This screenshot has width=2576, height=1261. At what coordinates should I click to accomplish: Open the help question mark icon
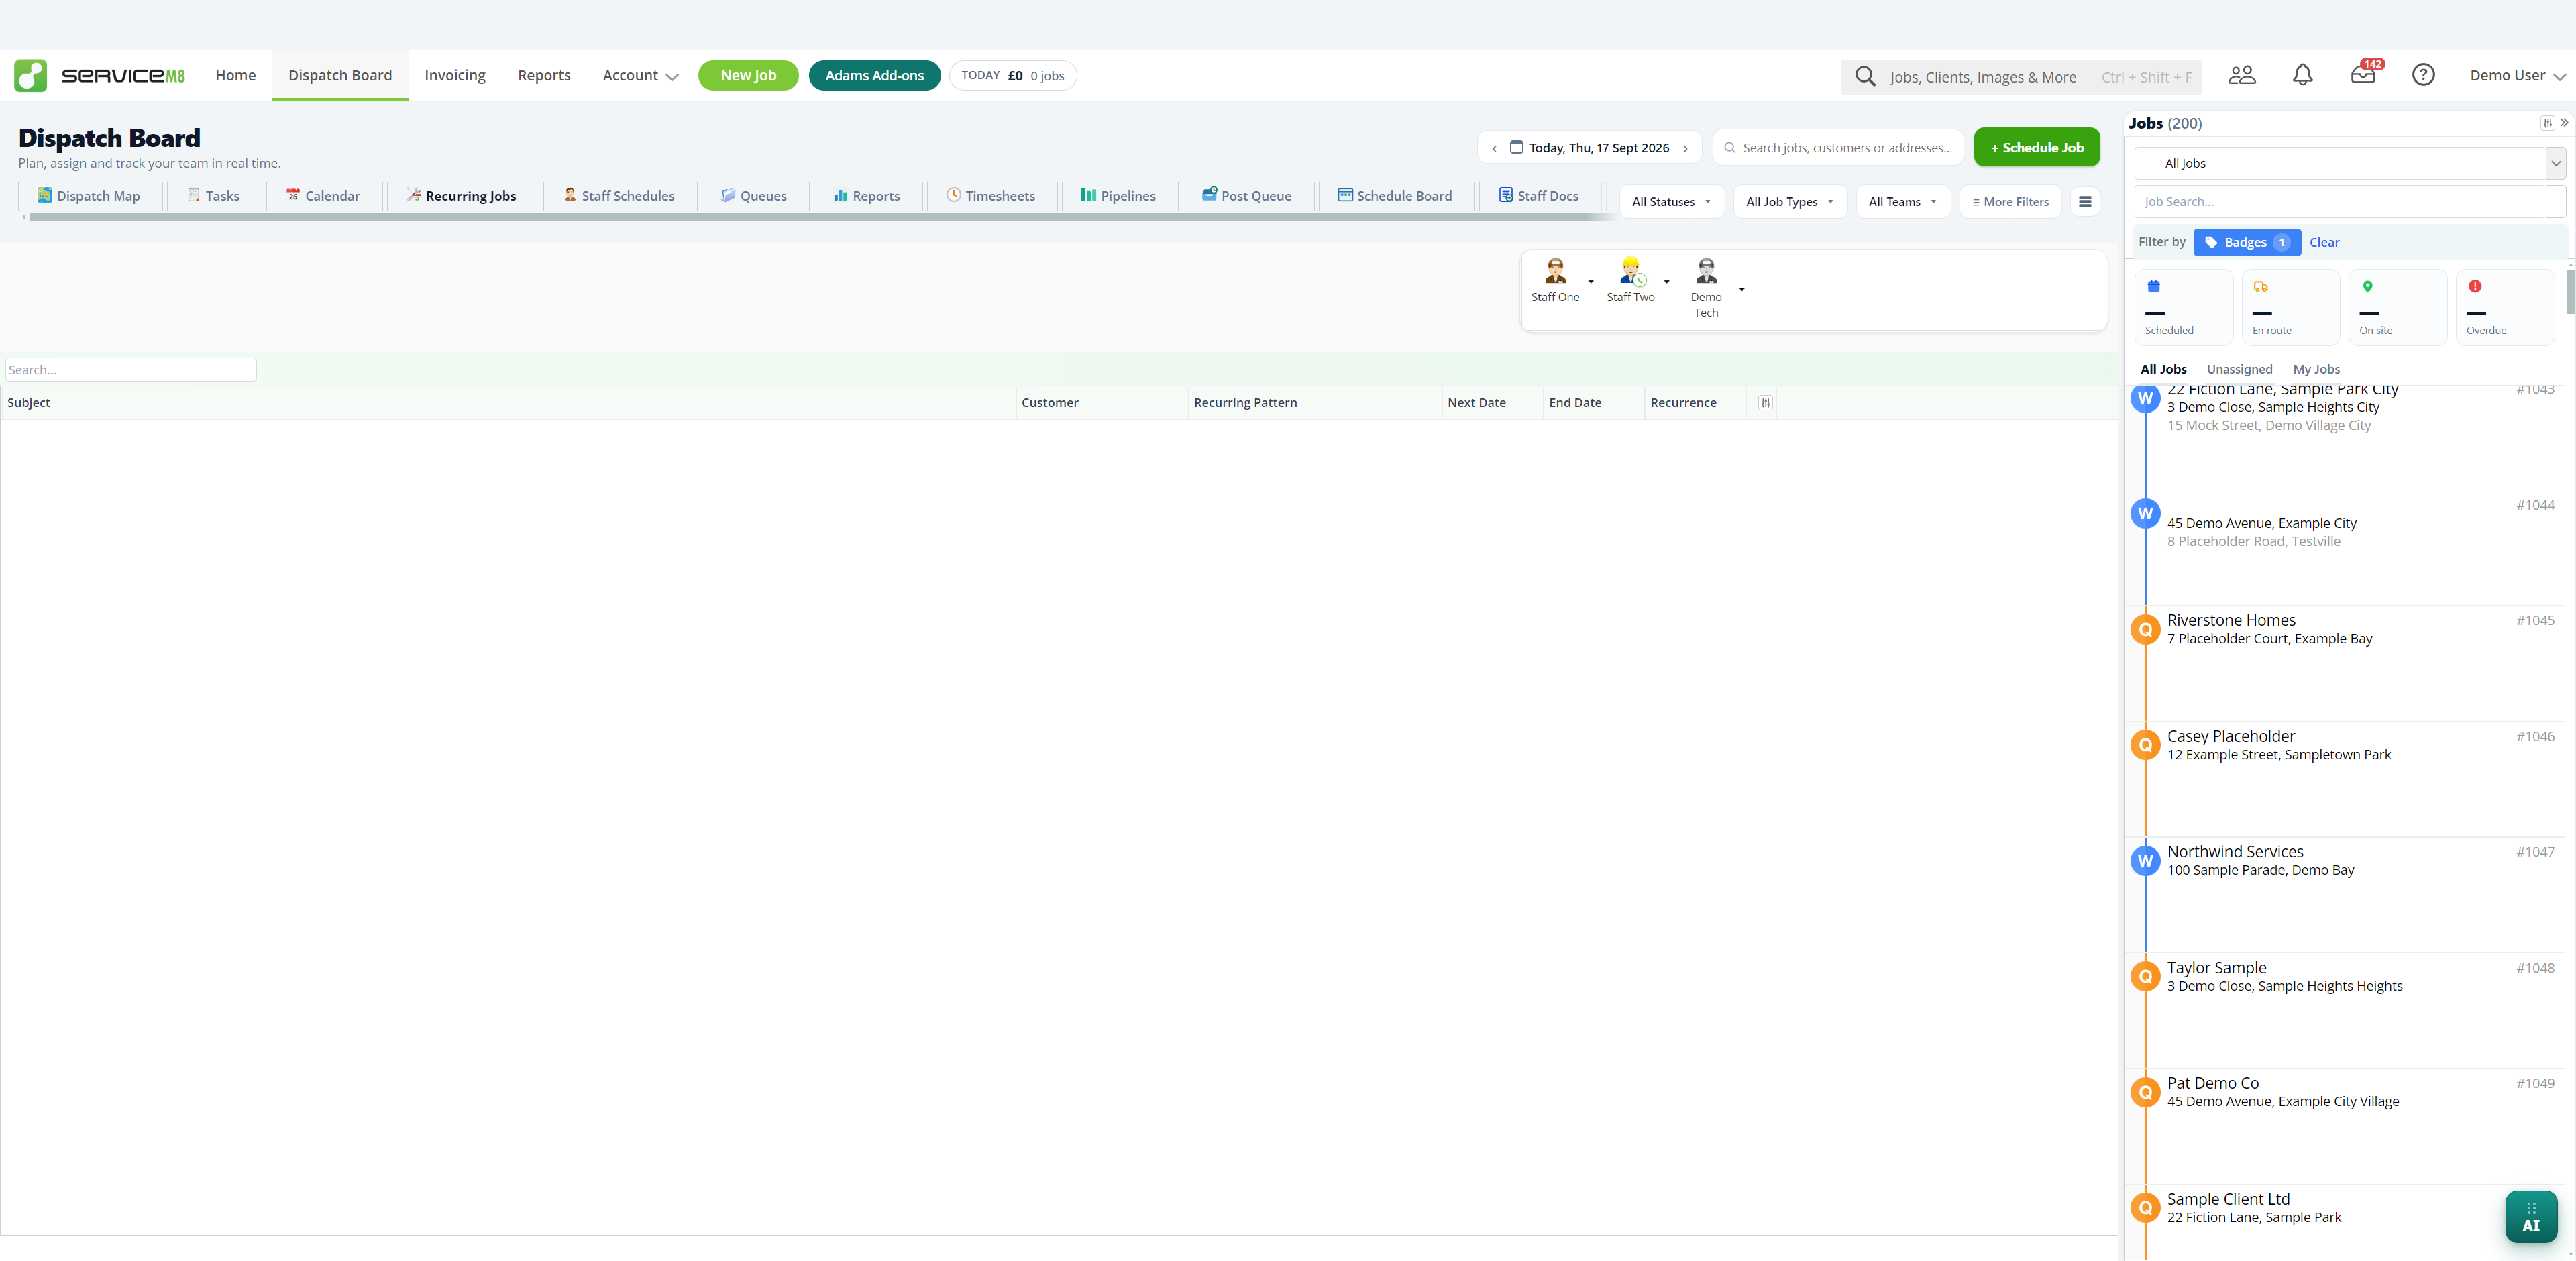[2423, 75]
